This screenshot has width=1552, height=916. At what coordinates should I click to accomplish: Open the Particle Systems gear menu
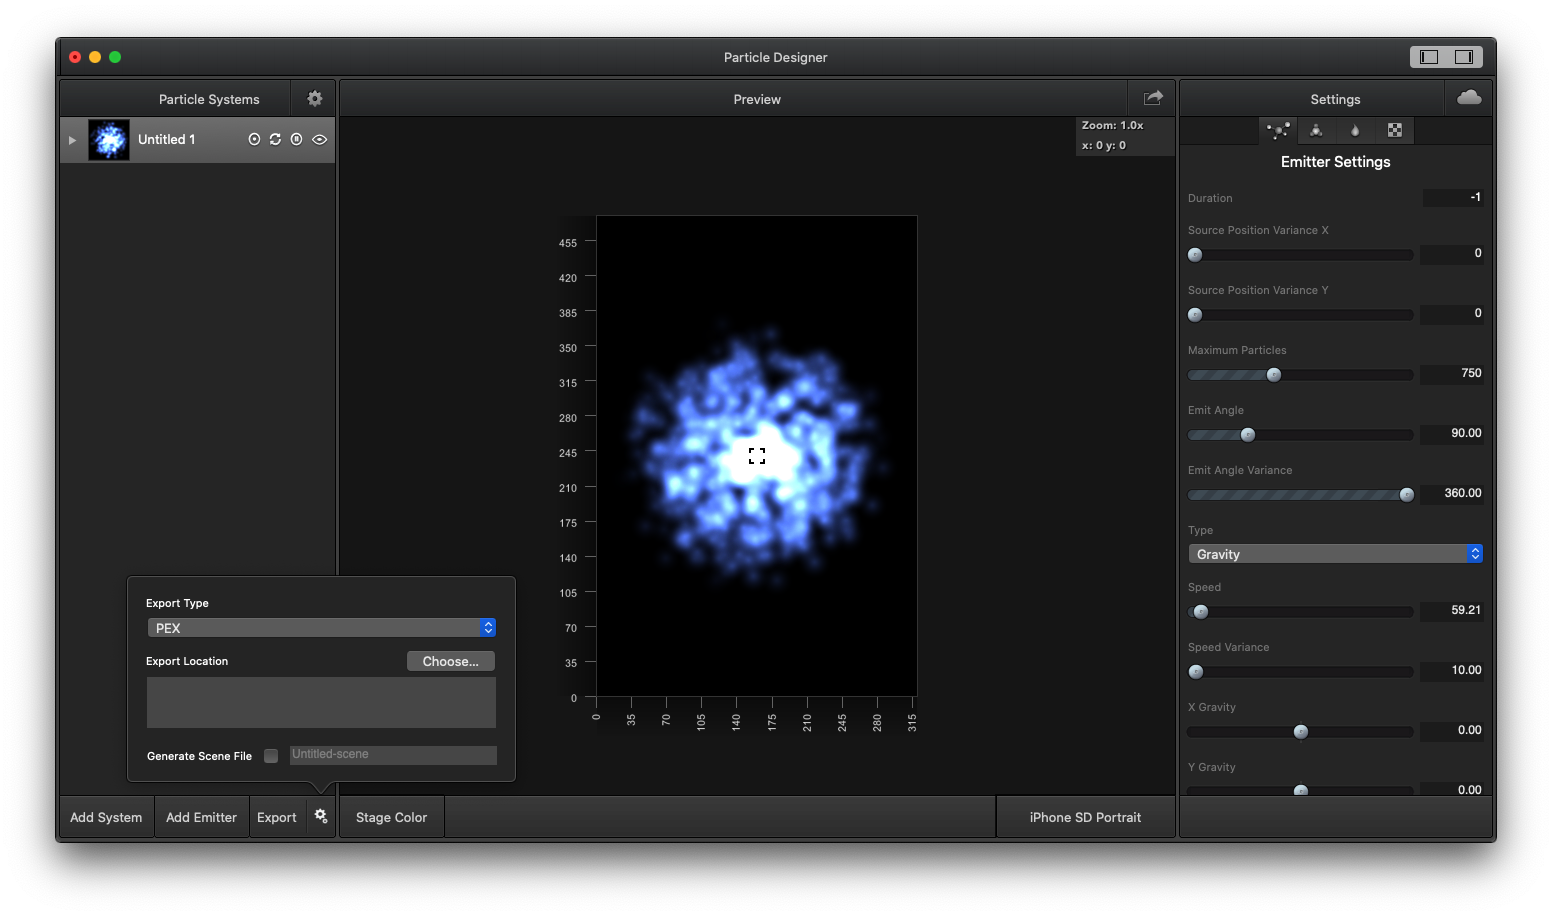315,99
